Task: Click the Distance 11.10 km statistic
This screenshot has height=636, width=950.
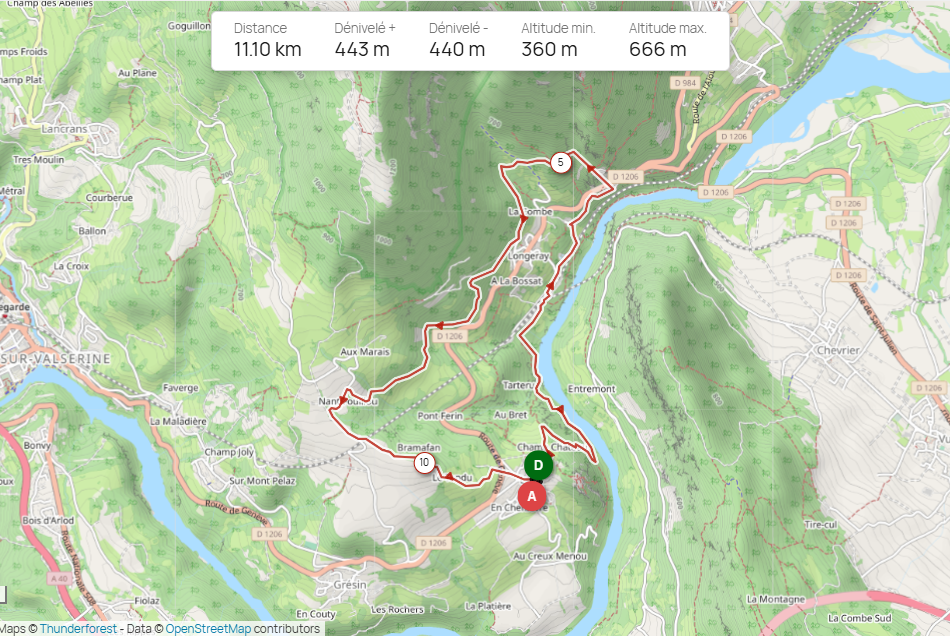Action: [267, 40]
